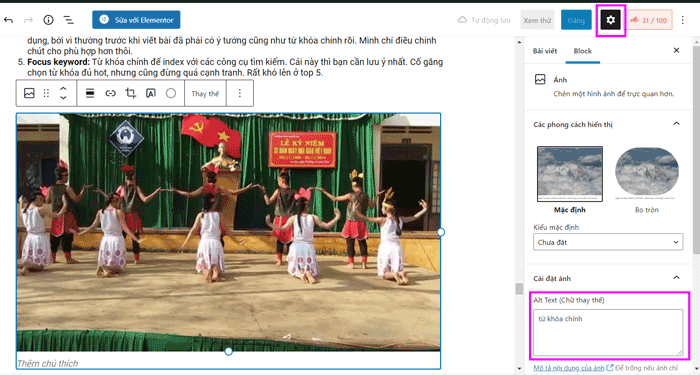Toggle the settings gear sidebar
Screen dimensions: 700x375
pos(610,20)
